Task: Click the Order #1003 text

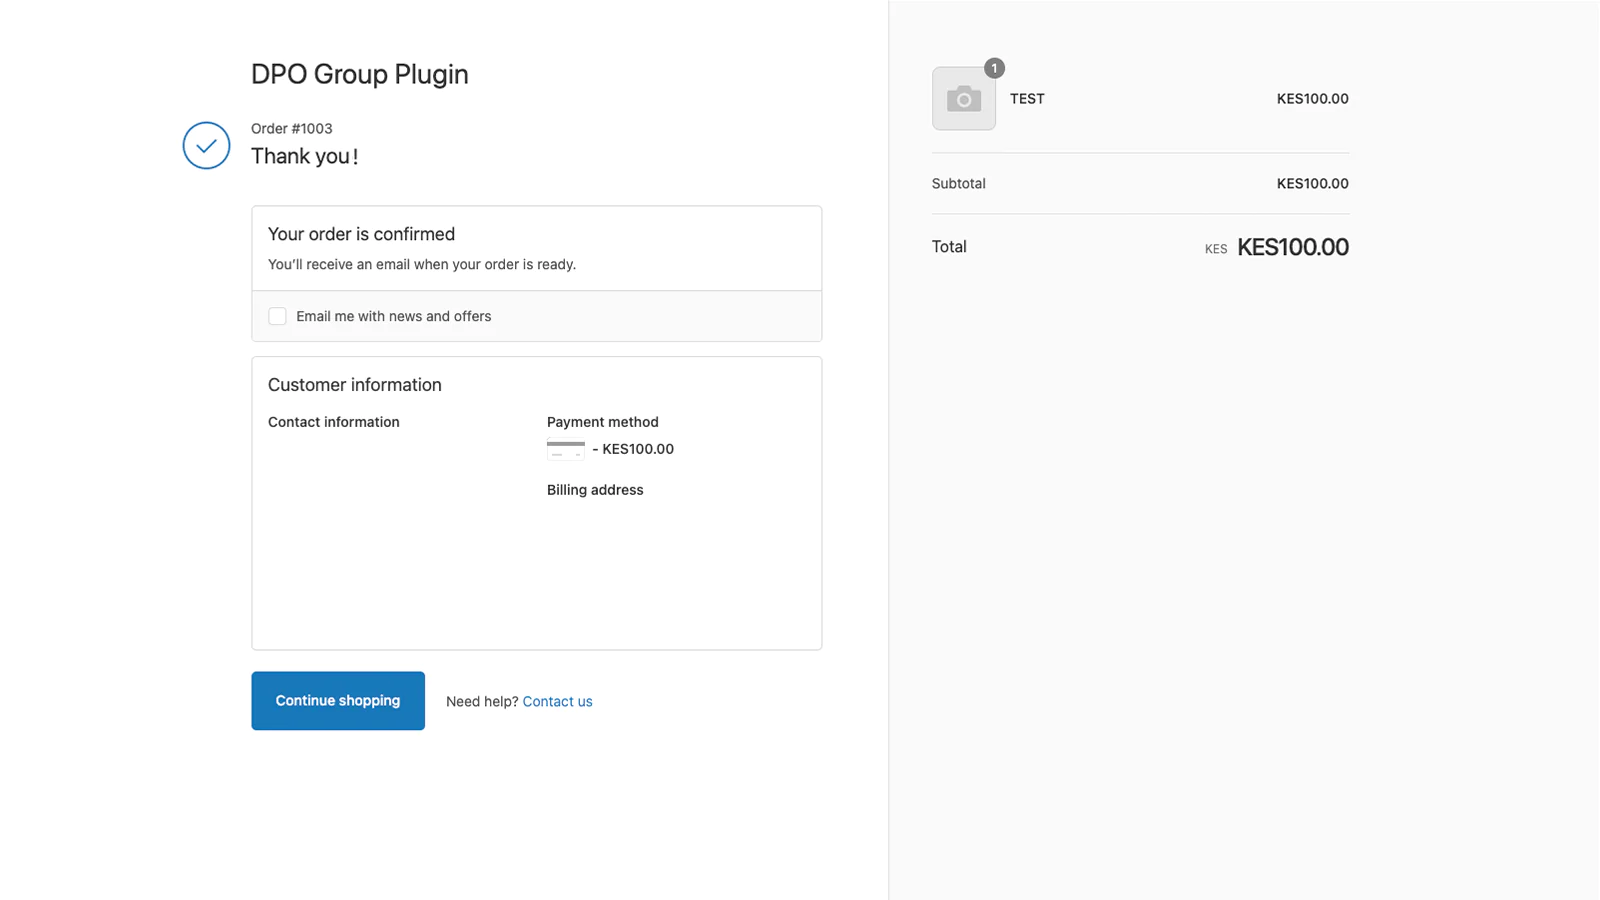Action: tap(292, 129)
